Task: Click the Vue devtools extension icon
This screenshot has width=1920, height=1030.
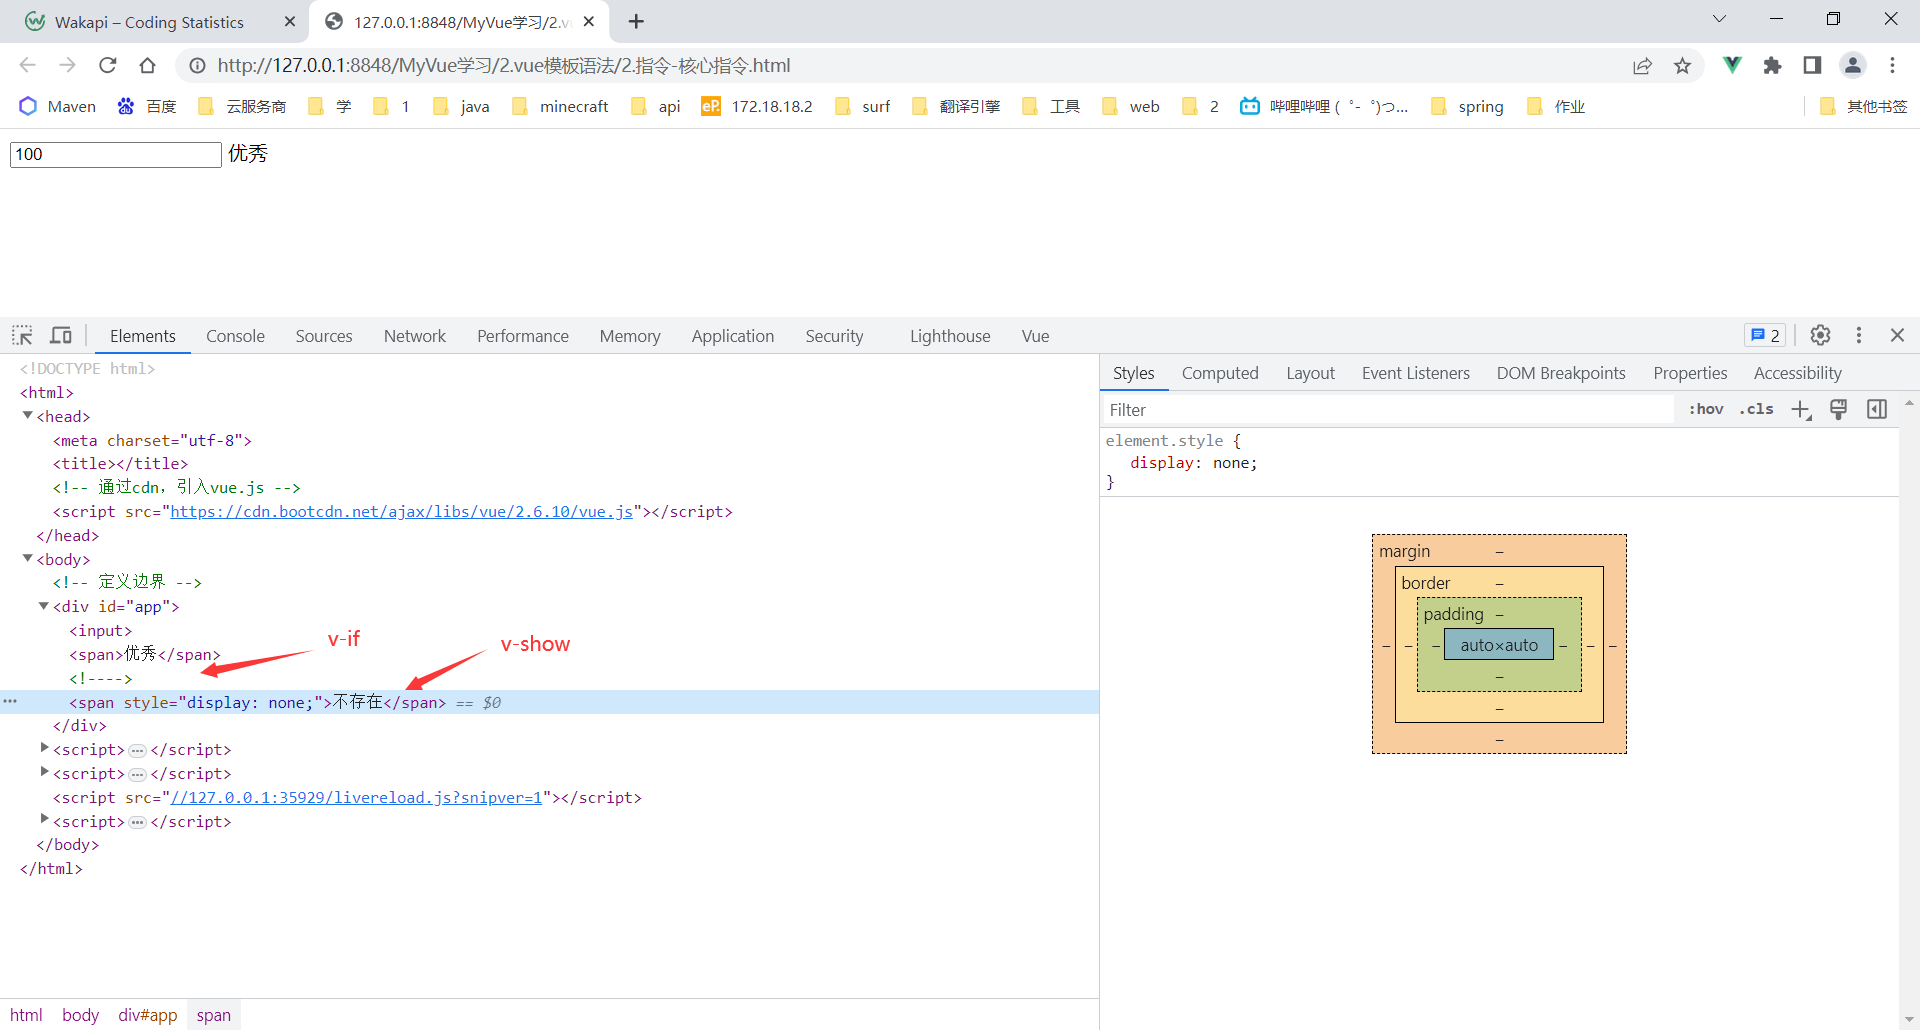Action: tap(1732, 65)
